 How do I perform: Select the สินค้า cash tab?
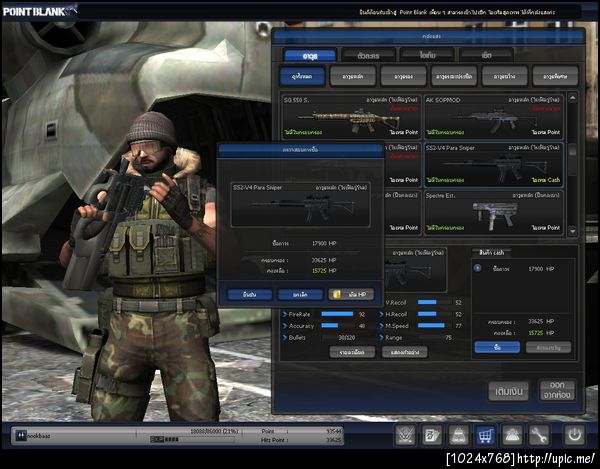pos(491,252)
